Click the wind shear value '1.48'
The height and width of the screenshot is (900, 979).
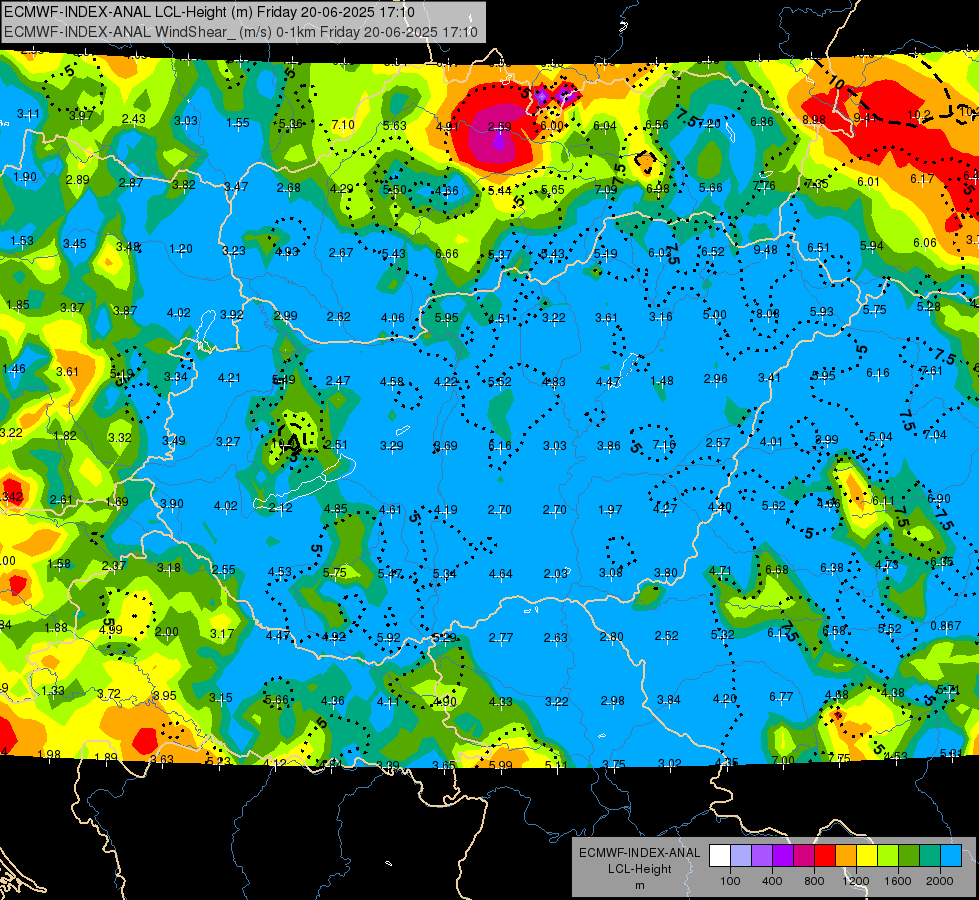pos(662,380)
